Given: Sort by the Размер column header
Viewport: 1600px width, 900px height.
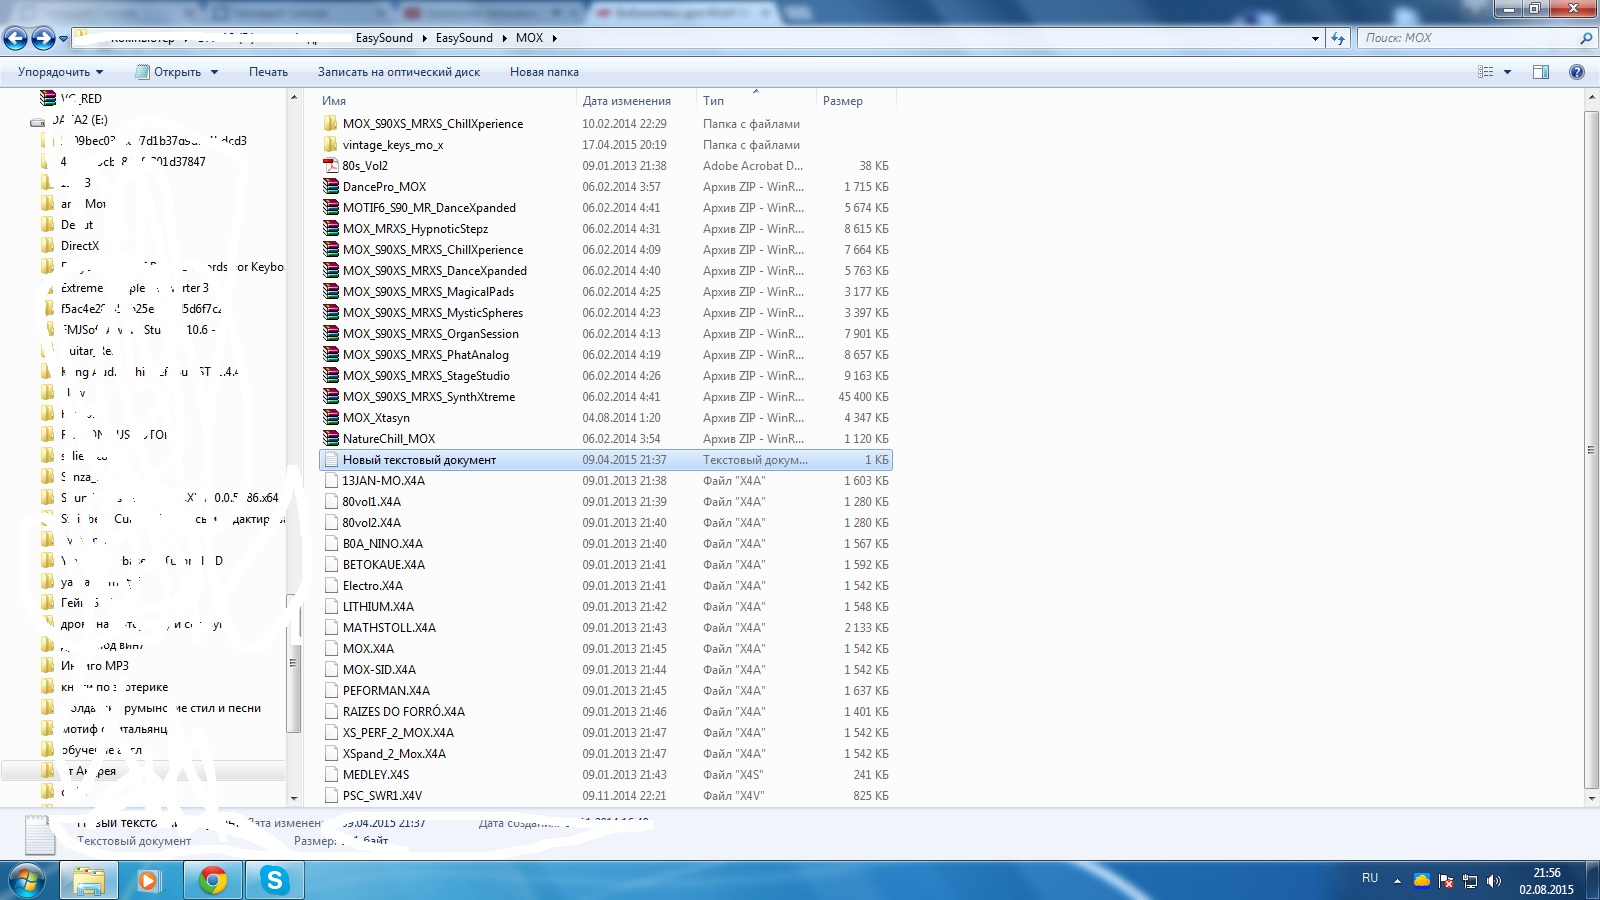Looking at the screenshot, I should coord(856,101).
